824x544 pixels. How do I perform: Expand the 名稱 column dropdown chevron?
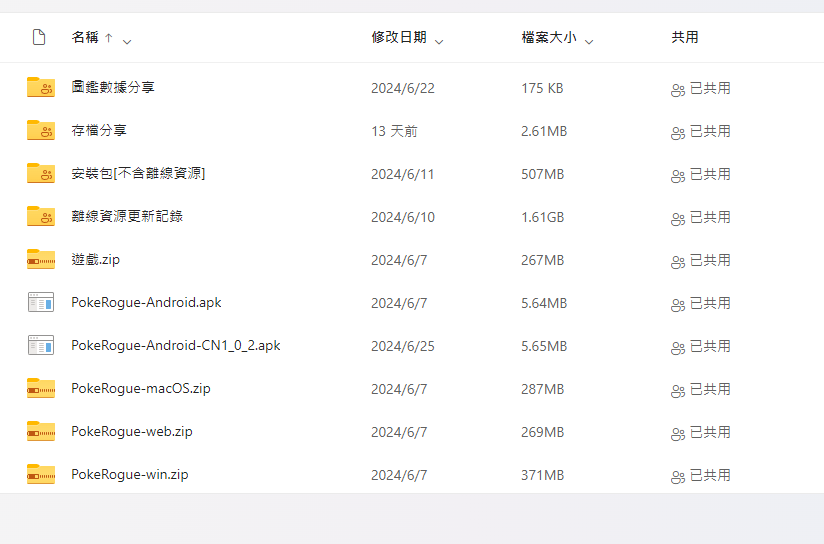pos(127,41)
